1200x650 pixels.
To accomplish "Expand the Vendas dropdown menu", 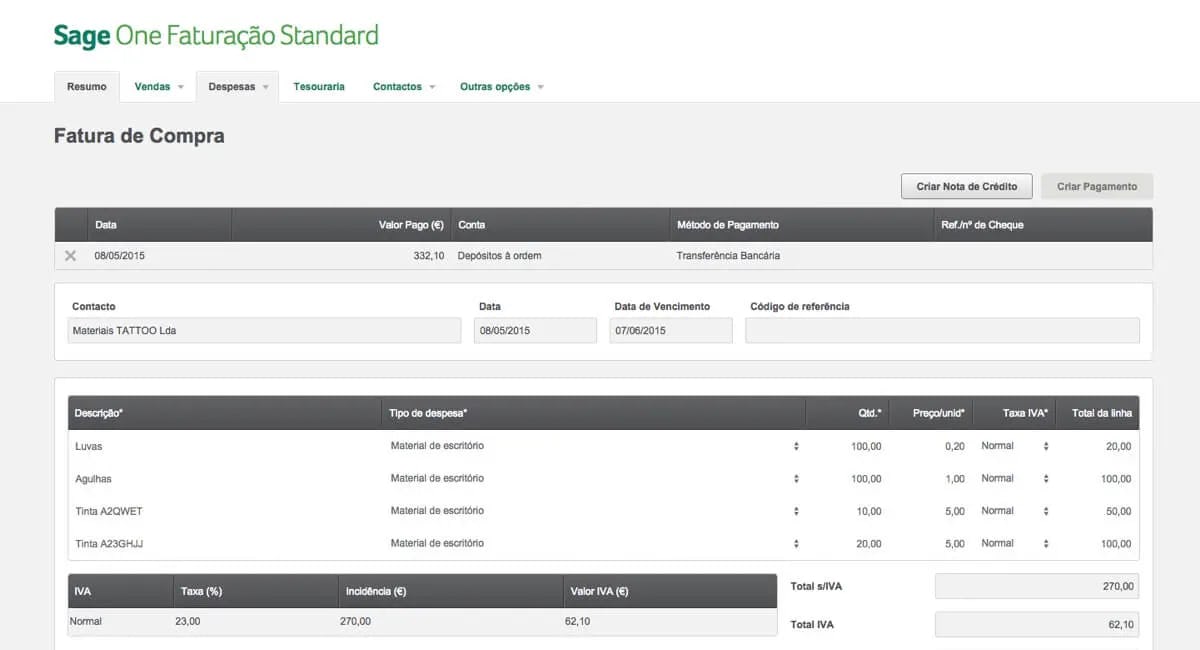I will [x=157, y=87].
